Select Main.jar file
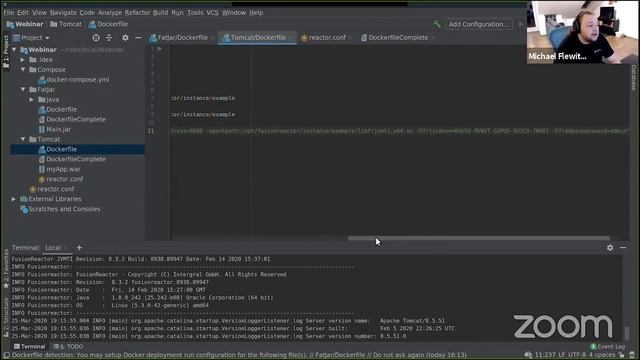 (55, 129)
